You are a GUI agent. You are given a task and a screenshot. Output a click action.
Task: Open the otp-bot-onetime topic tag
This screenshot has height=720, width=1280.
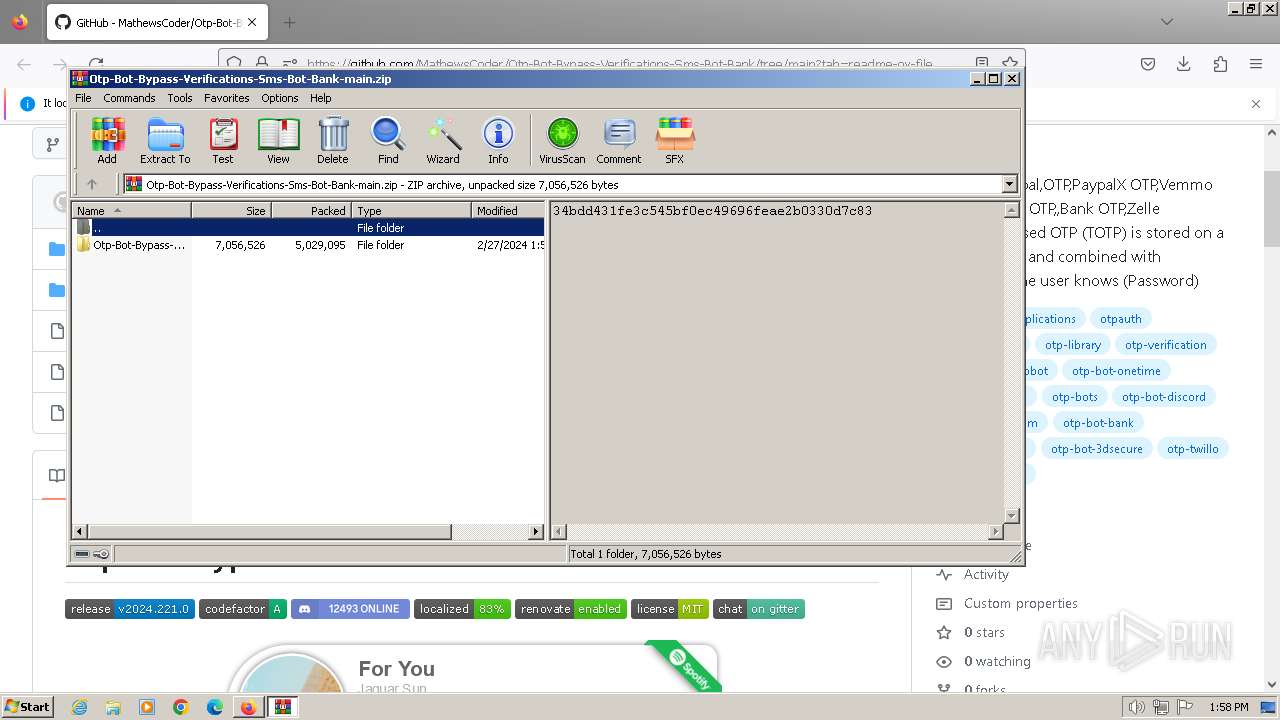pos(1116,371)
